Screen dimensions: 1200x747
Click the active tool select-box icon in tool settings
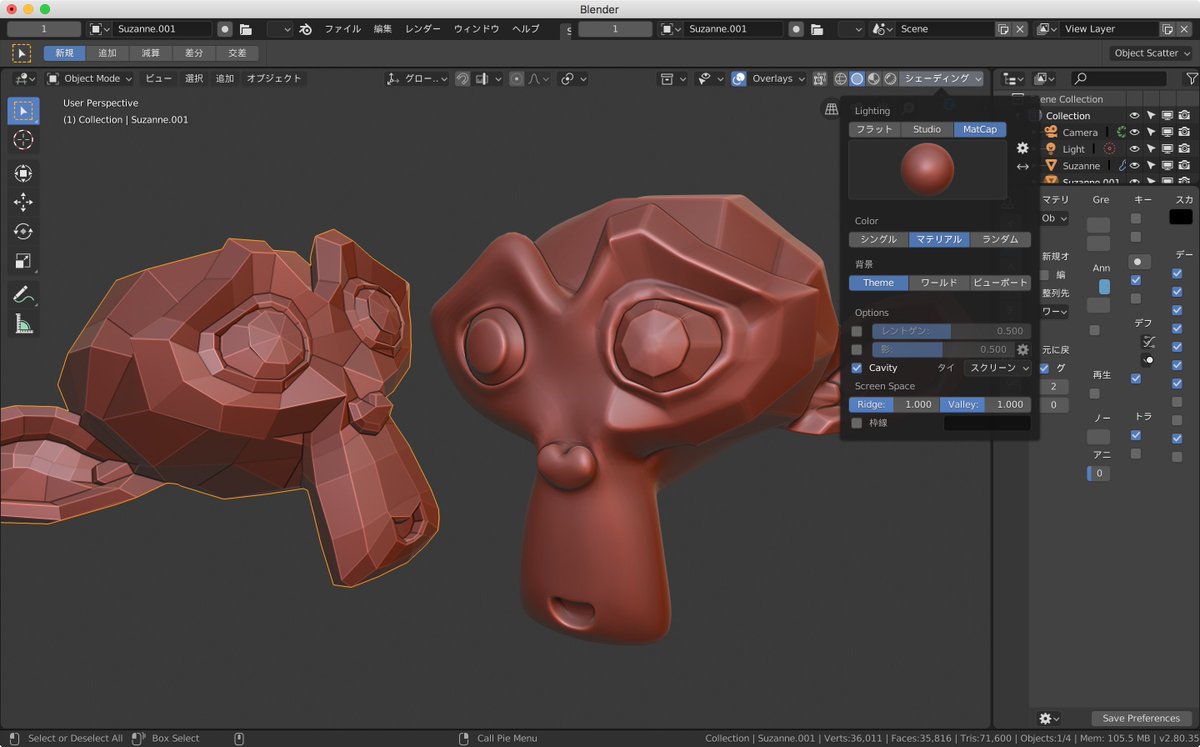(21, 53)
